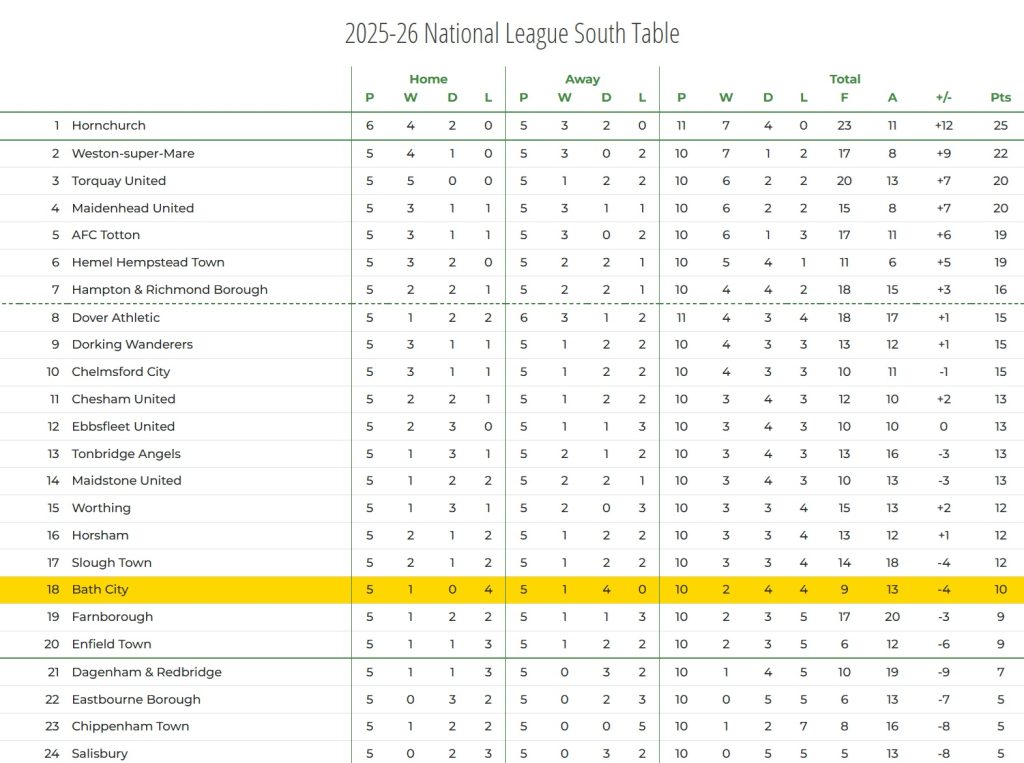Click Hornchurch's 25 points value

point(1000,126)
